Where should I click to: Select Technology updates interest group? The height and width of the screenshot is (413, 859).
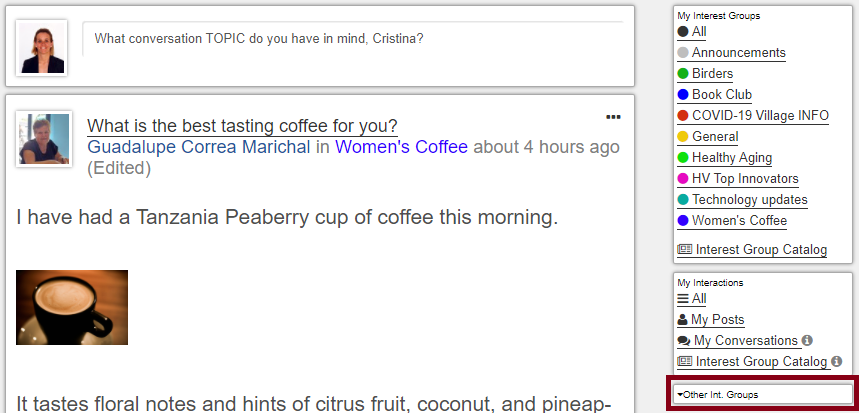click(x=749, y=199)
